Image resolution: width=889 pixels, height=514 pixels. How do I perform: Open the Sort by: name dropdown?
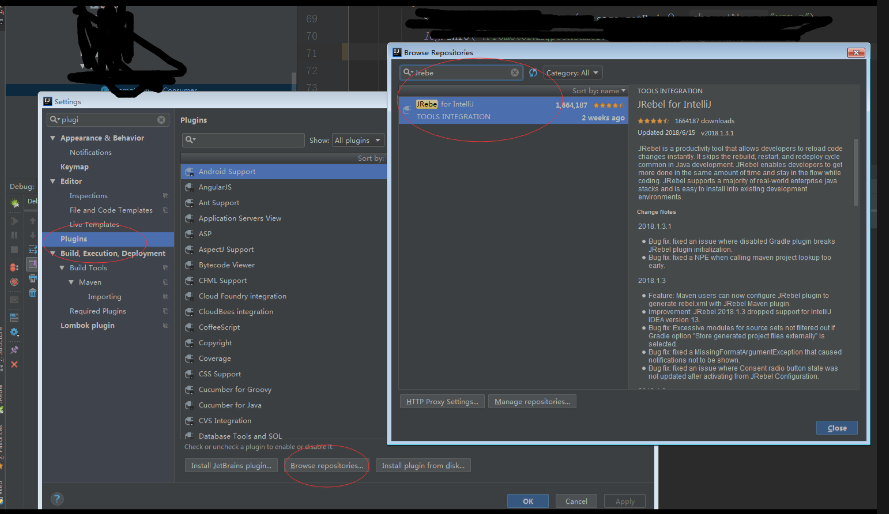pyautogui.click(x=598, y=90)
